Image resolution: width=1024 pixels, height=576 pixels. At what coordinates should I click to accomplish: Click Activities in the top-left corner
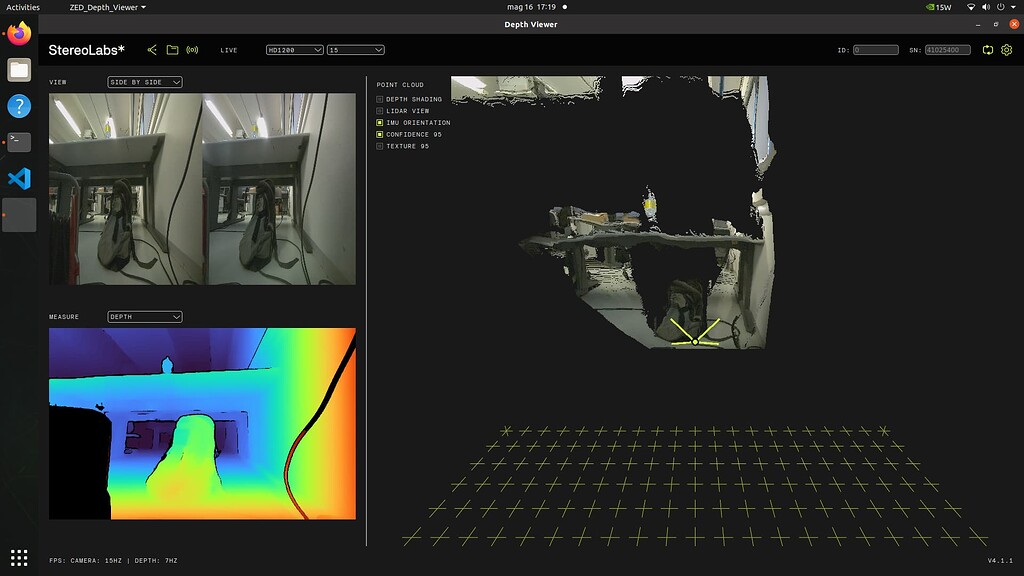pyautogui.click(x=24, y=5)
